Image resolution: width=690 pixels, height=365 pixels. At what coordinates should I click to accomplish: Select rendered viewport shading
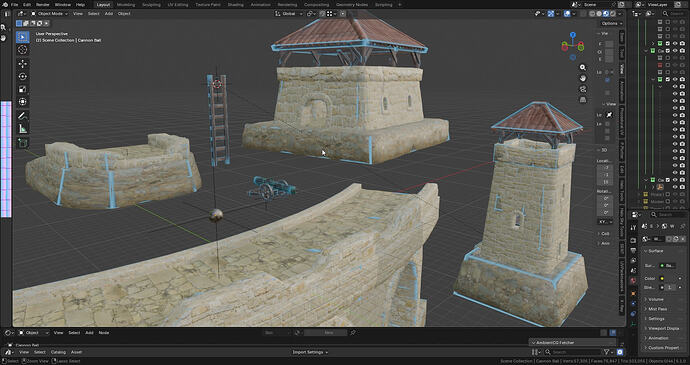click(x=612, y=14)
